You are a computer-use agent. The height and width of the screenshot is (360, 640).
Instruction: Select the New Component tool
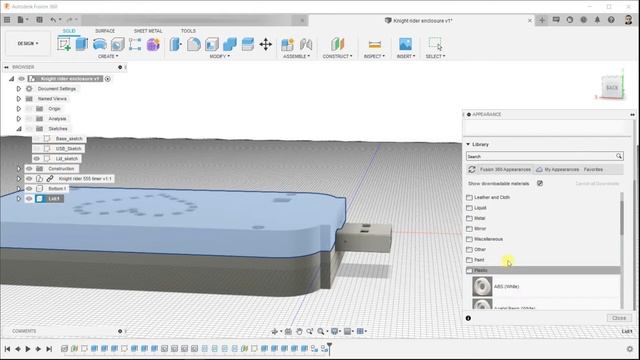pos(288,44)
